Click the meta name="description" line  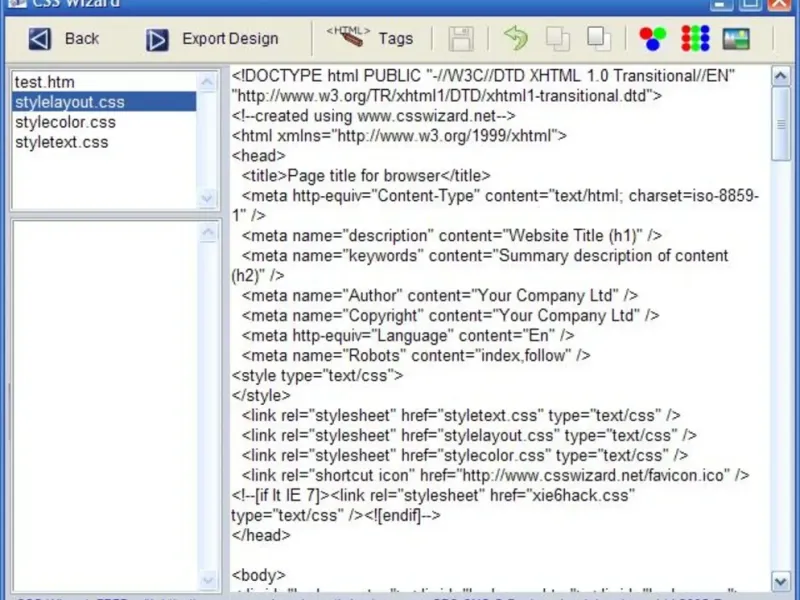pos(452,236)
